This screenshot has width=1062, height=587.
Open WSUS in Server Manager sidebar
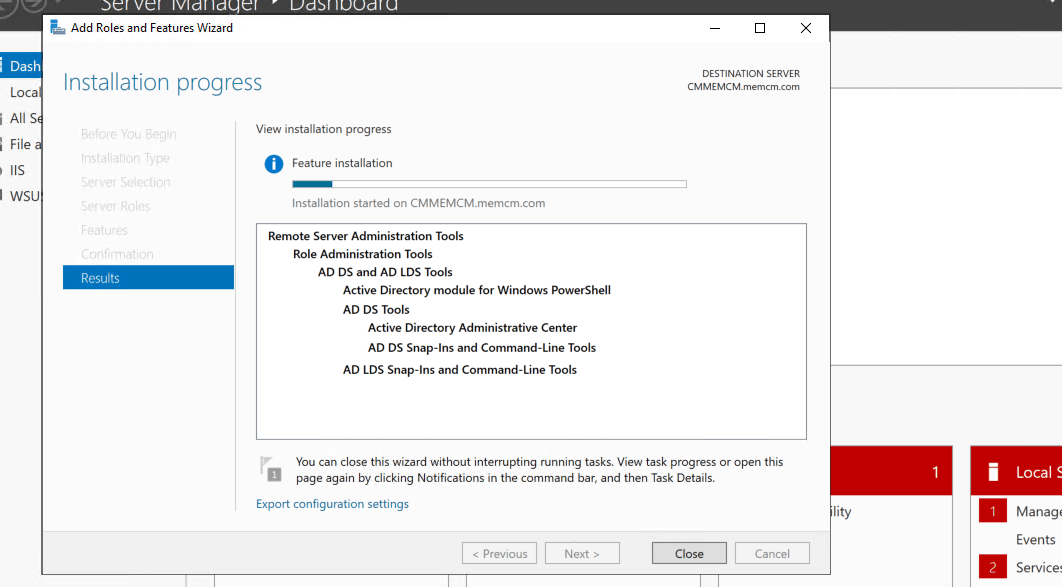point(21,196)
